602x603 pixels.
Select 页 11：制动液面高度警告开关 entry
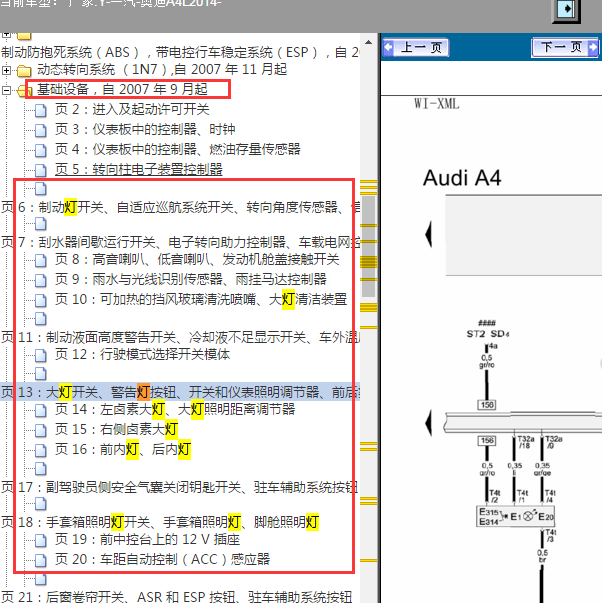[180, 337]
